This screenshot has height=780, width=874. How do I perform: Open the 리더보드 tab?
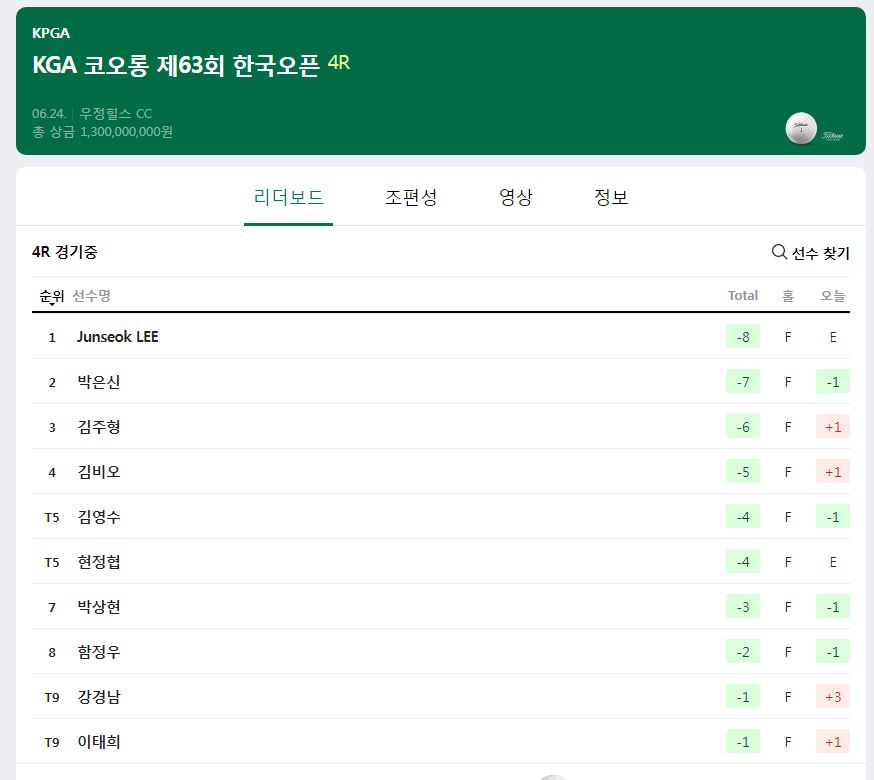click(x=288, y=197)
